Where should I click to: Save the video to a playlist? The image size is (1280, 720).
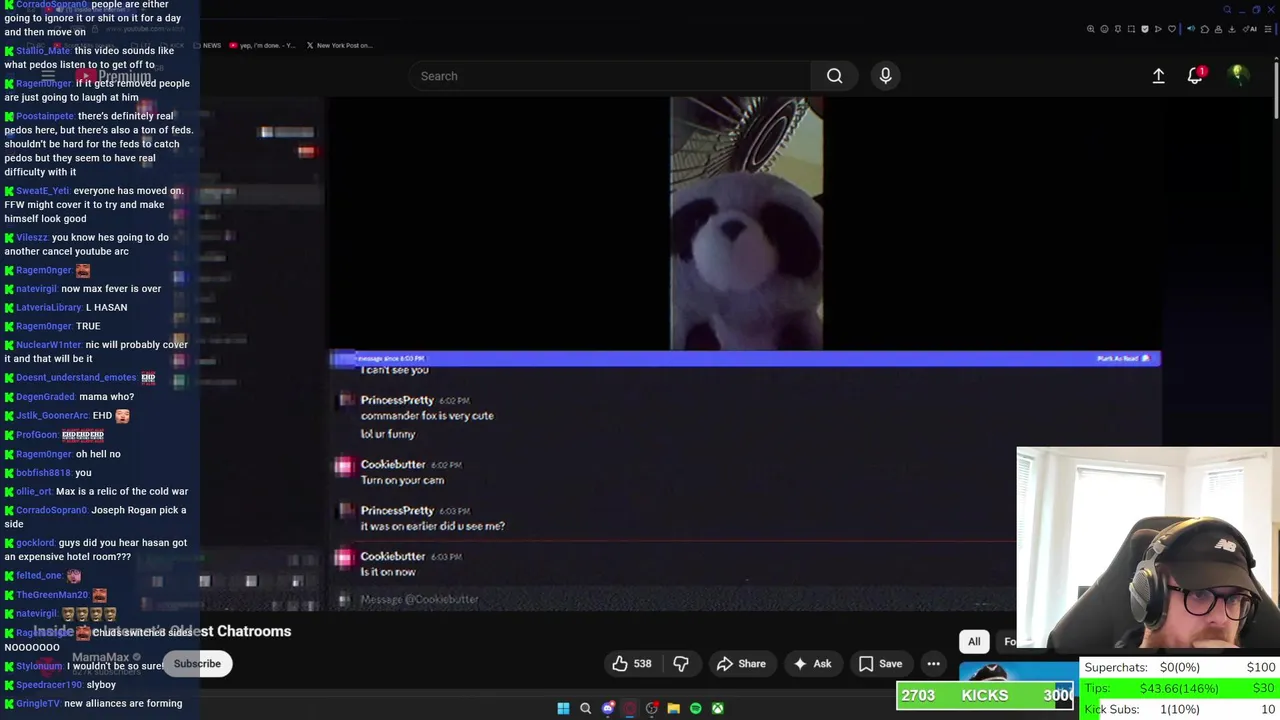880,663
